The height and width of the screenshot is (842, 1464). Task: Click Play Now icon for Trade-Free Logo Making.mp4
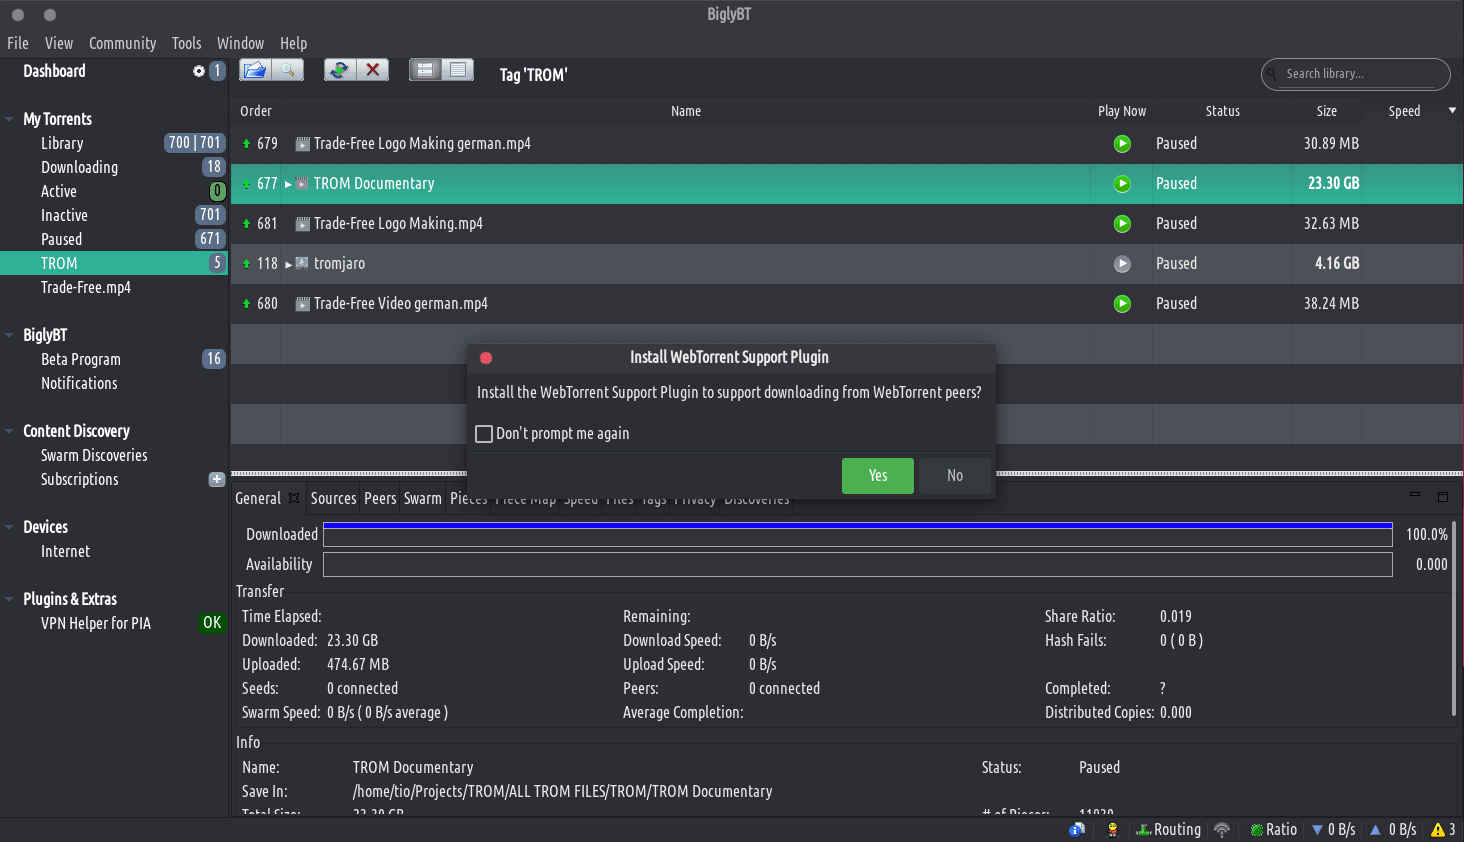coord(1122,224)
